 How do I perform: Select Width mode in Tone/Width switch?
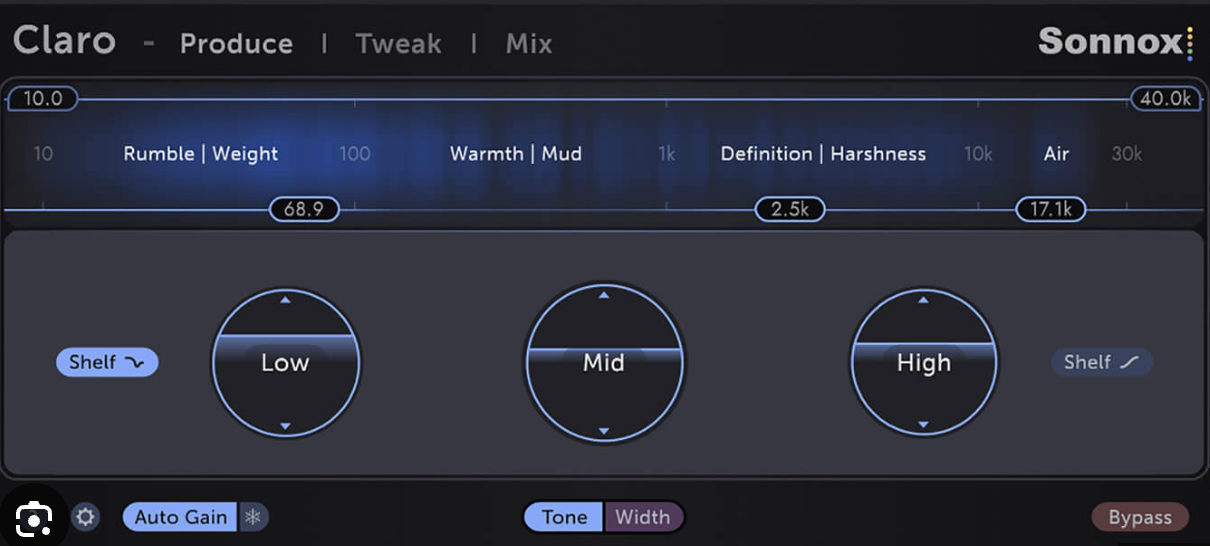[x=643, y=517]
